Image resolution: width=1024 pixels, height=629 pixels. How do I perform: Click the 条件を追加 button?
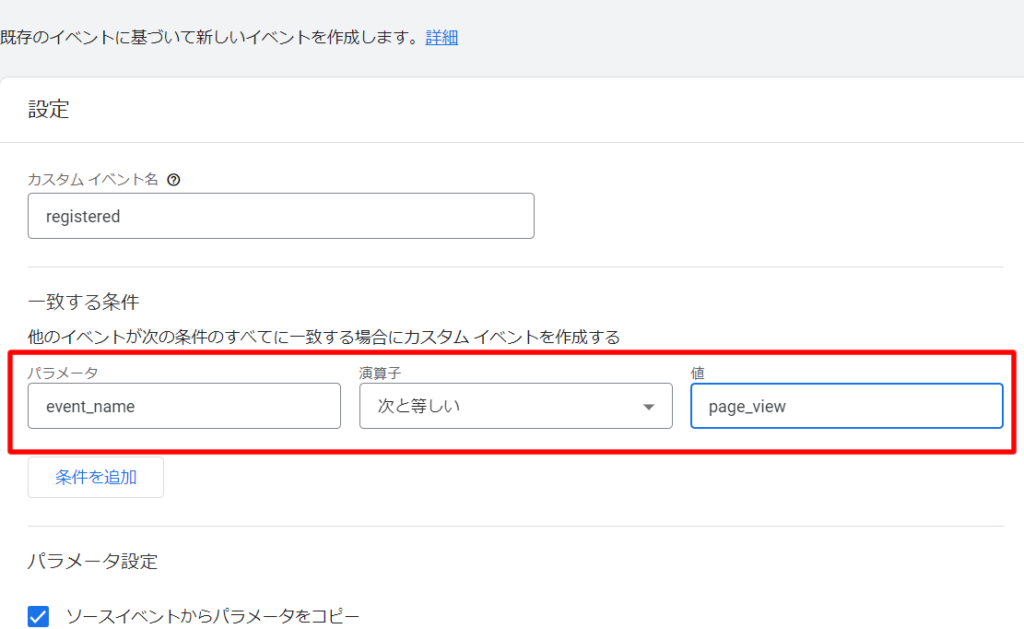95,477
